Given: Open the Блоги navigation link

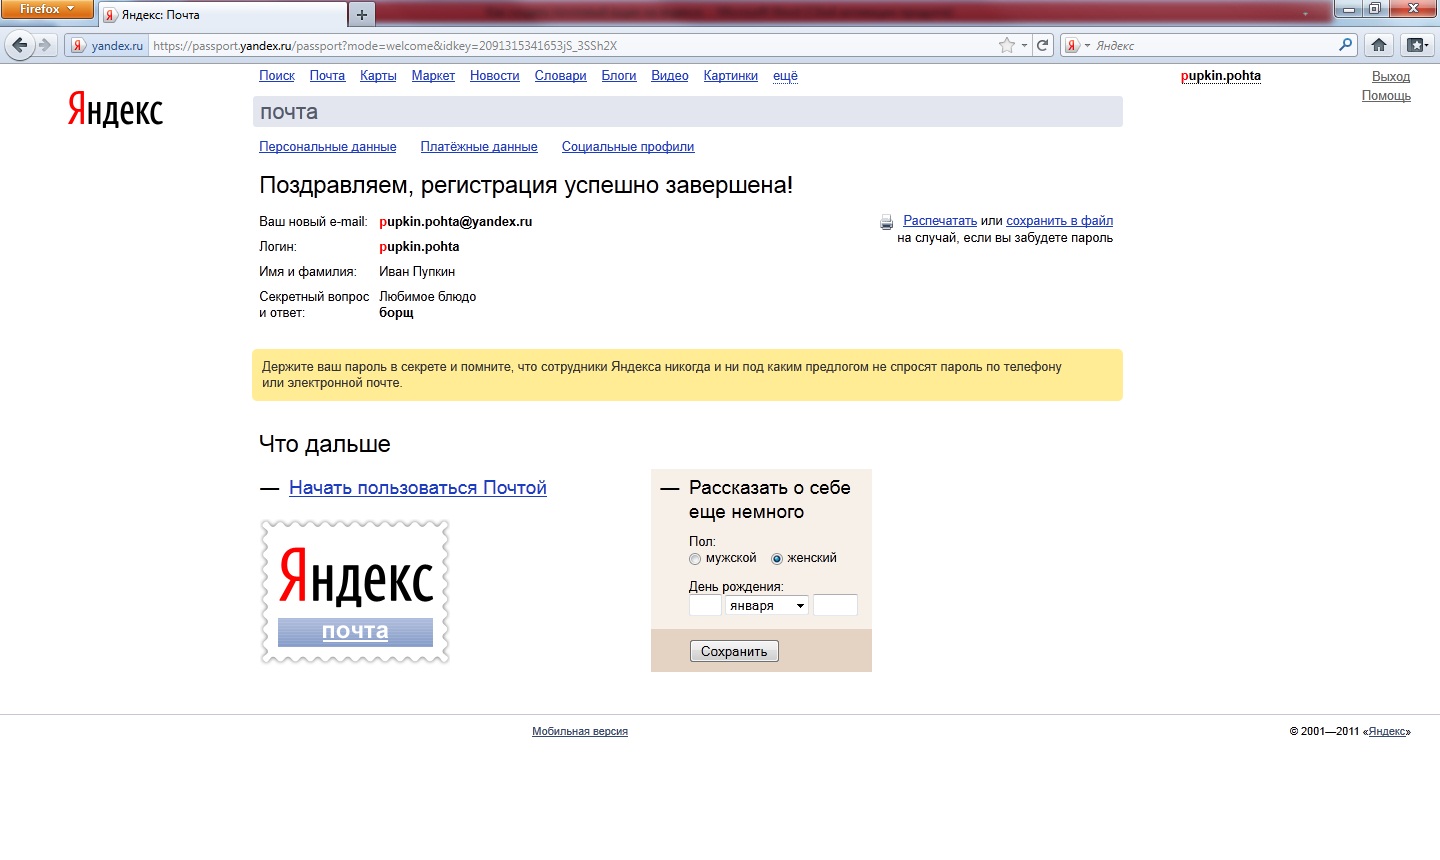Looking at the screenshot, I should (619, 76).
